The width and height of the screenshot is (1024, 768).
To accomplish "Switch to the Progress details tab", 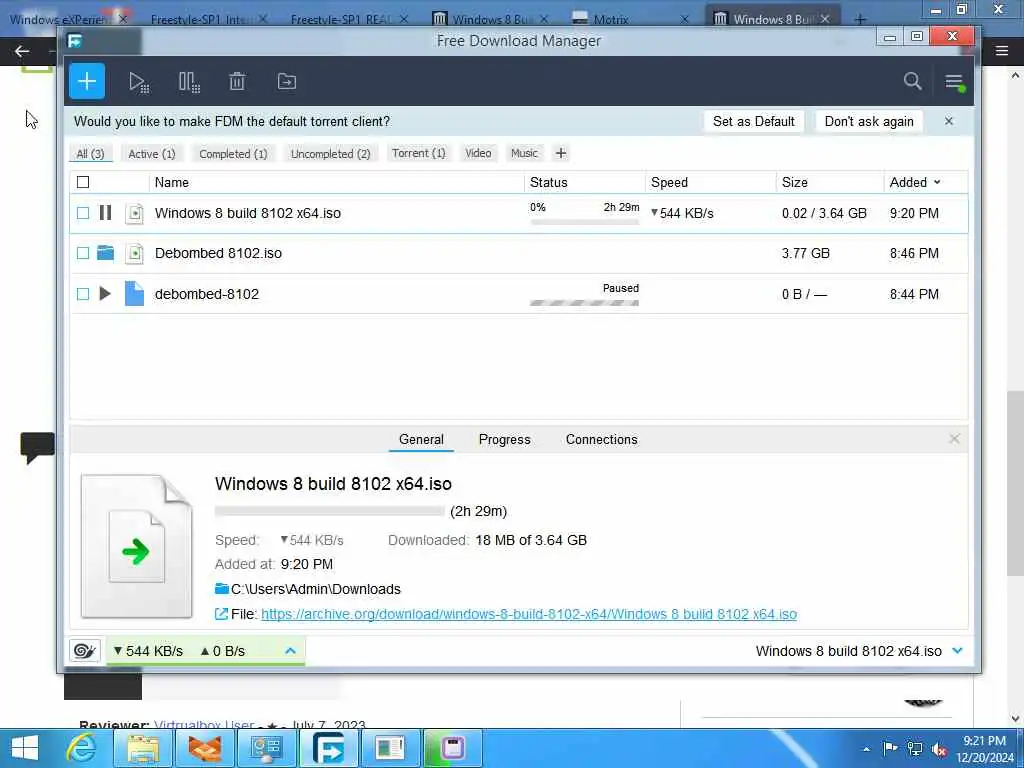I will pyautogui.click(x=504, y=439).
